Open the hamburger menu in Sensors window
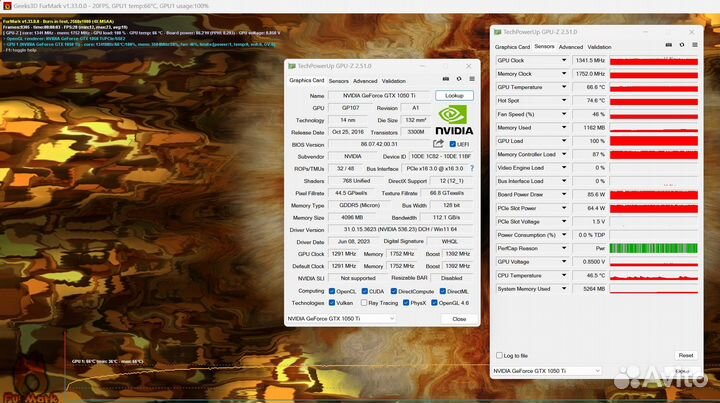720x403 pixels. 695,45
